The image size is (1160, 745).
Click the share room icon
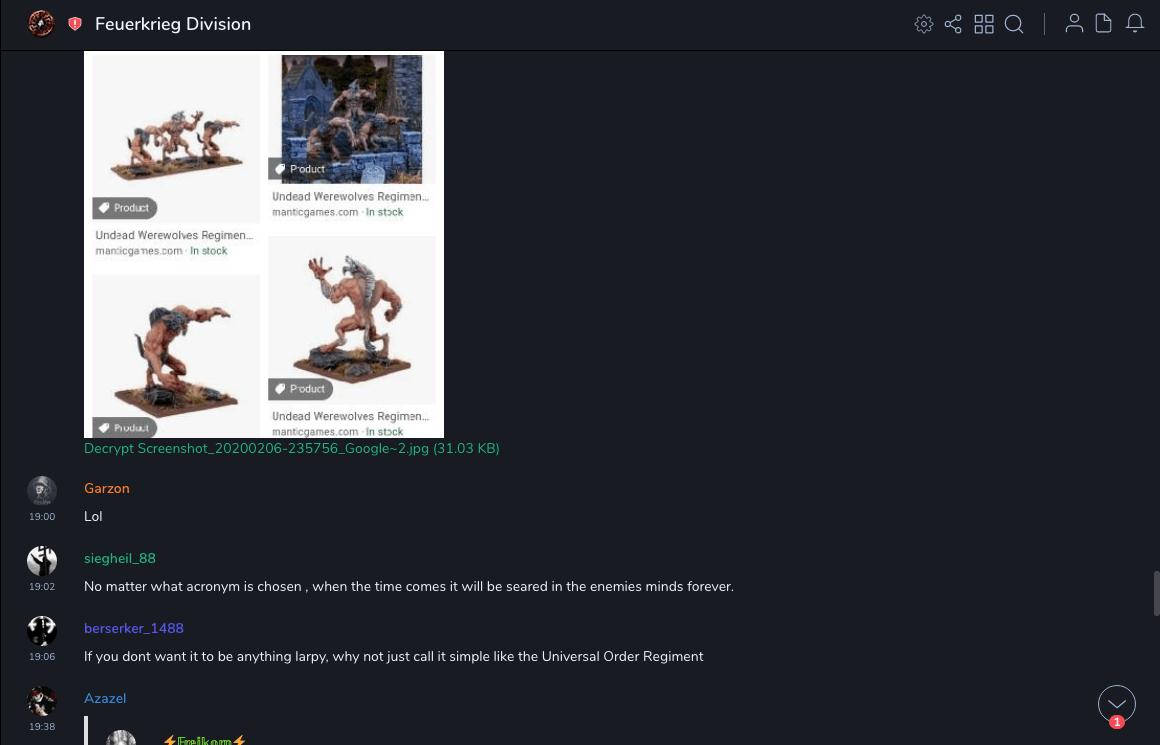(953, 24)
